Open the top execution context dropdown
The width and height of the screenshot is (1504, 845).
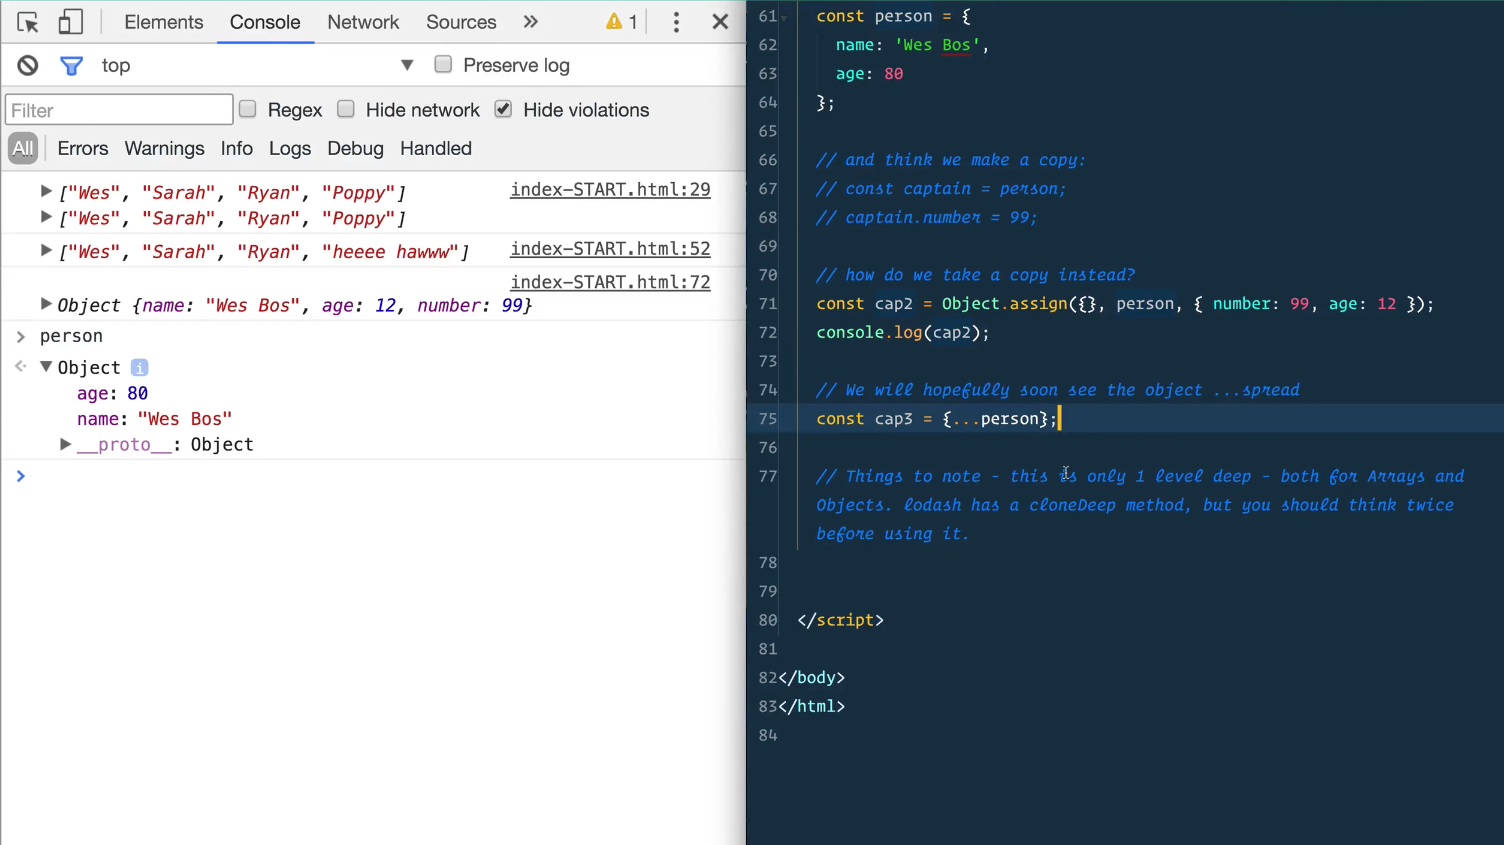(x=257, y=65)
